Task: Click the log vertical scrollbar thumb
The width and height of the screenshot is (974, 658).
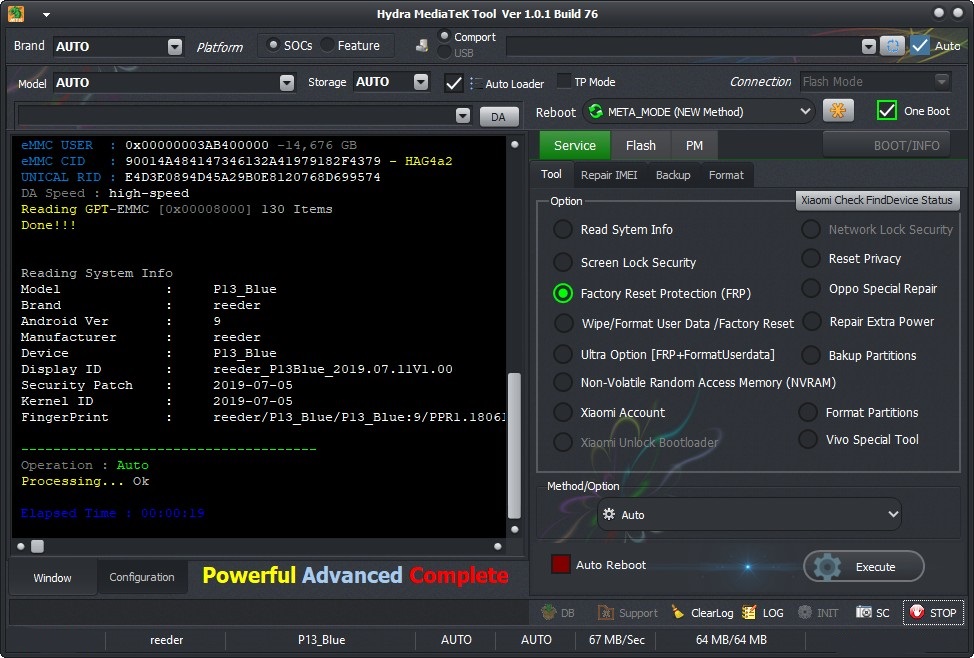Action: pos(514,445)
